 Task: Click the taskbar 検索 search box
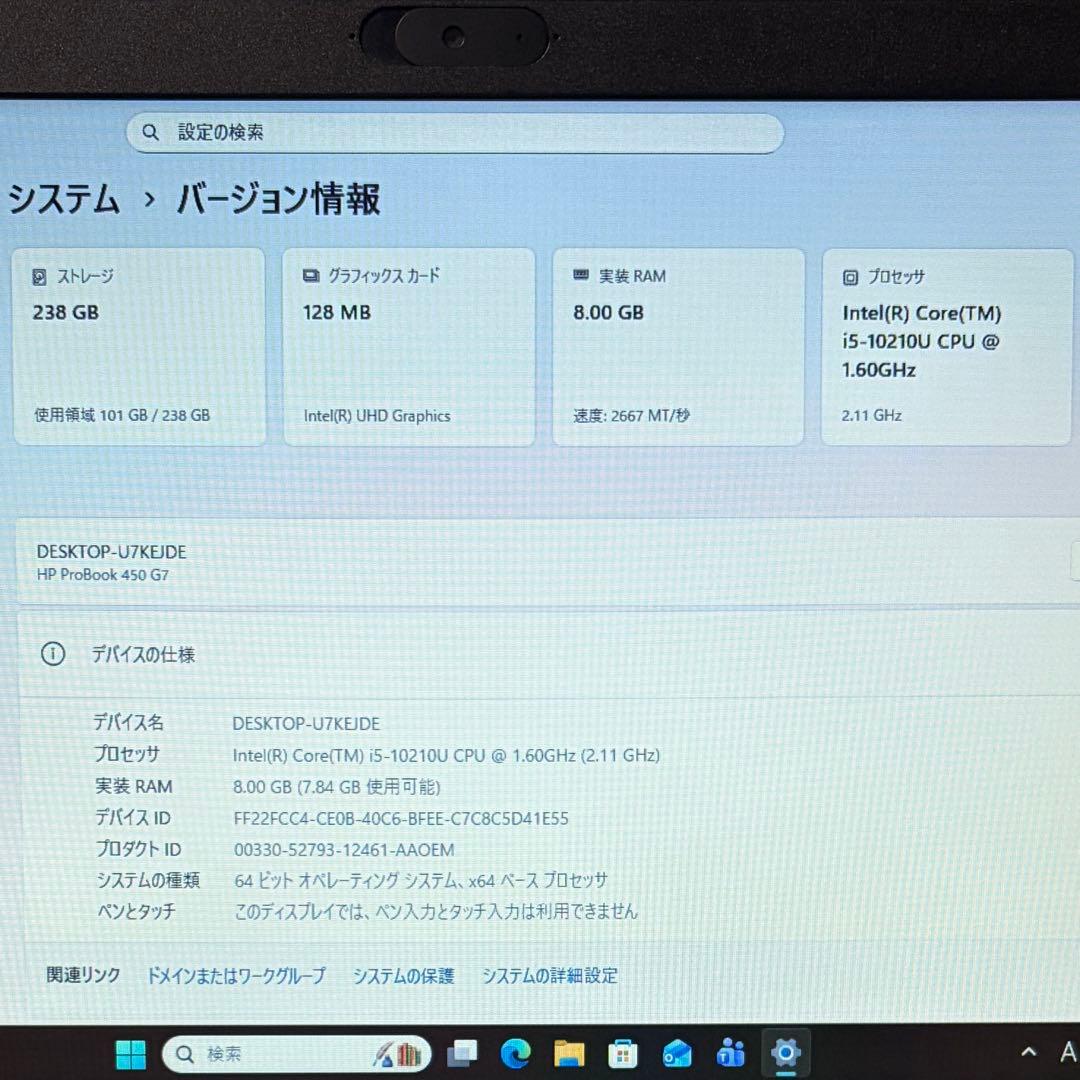[x=296, y=1054]
